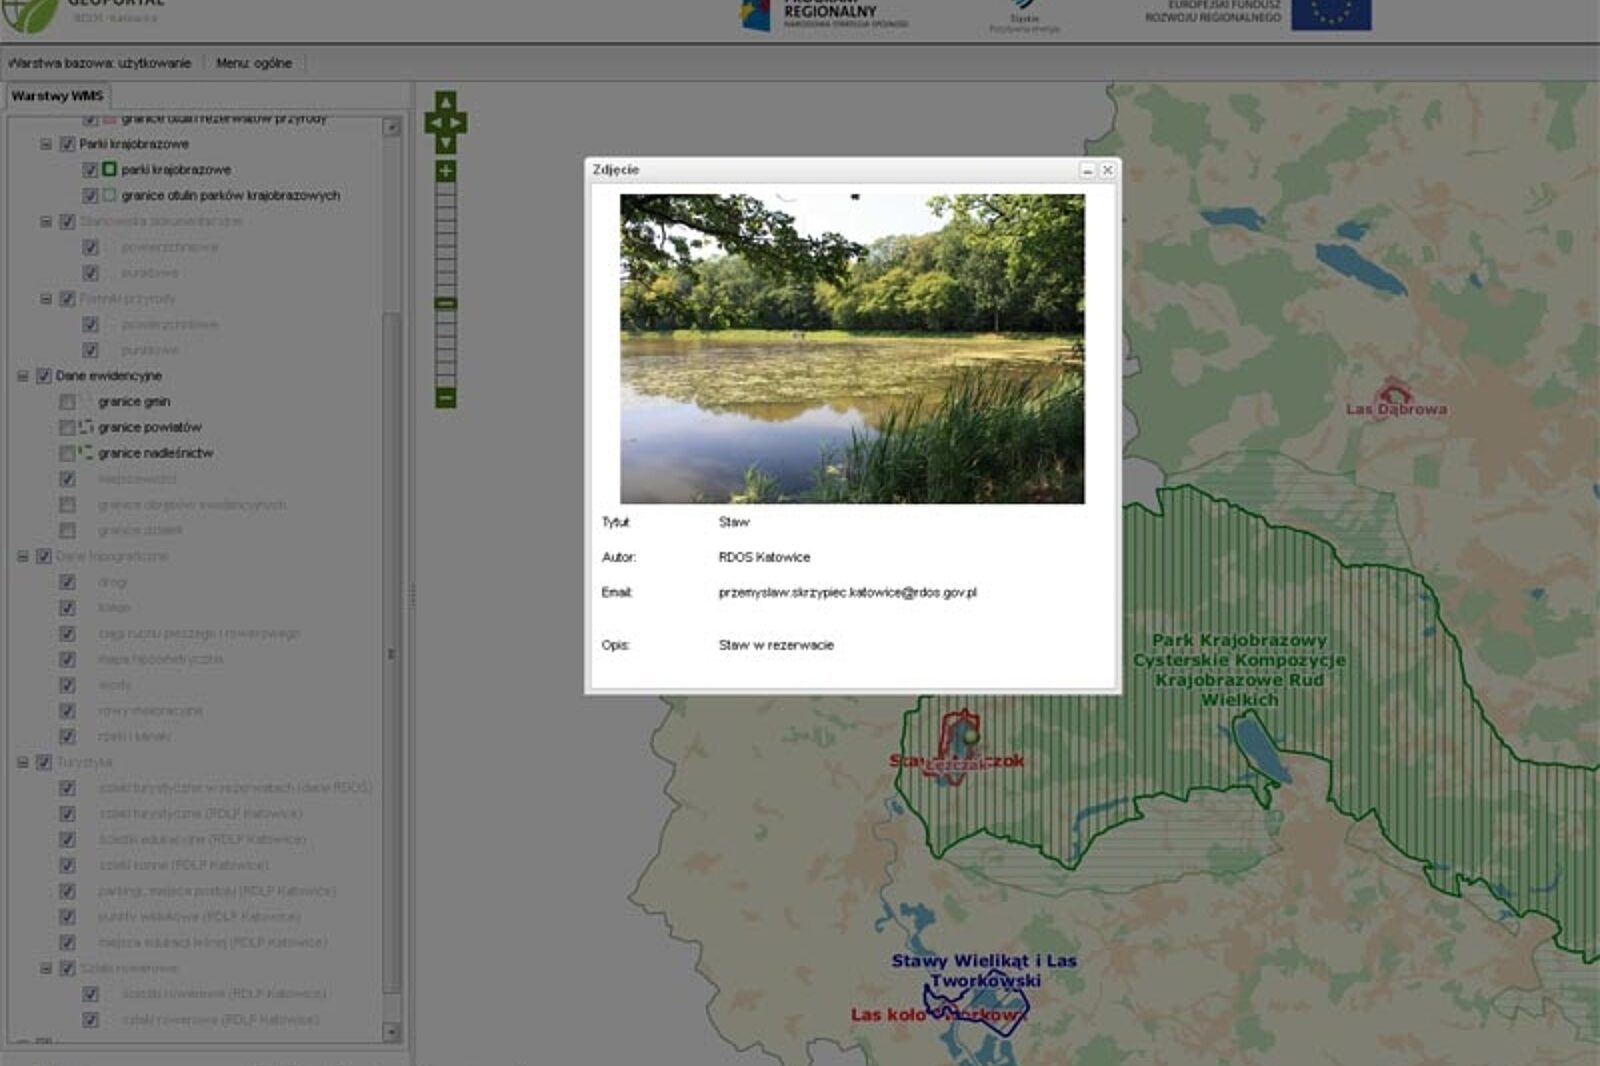Open the Menu ogólne menu

[254, 63]
